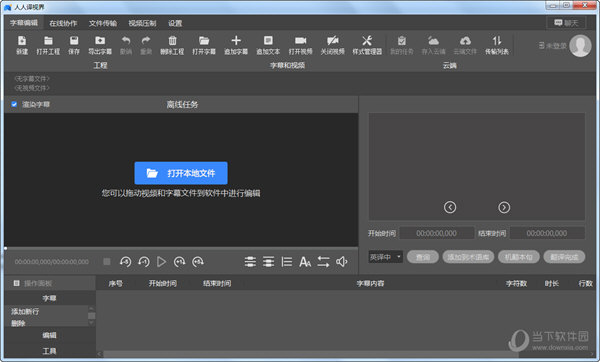The image size is (600, 362).
Task: Click the 序号 column header
Action: point(115,283)
